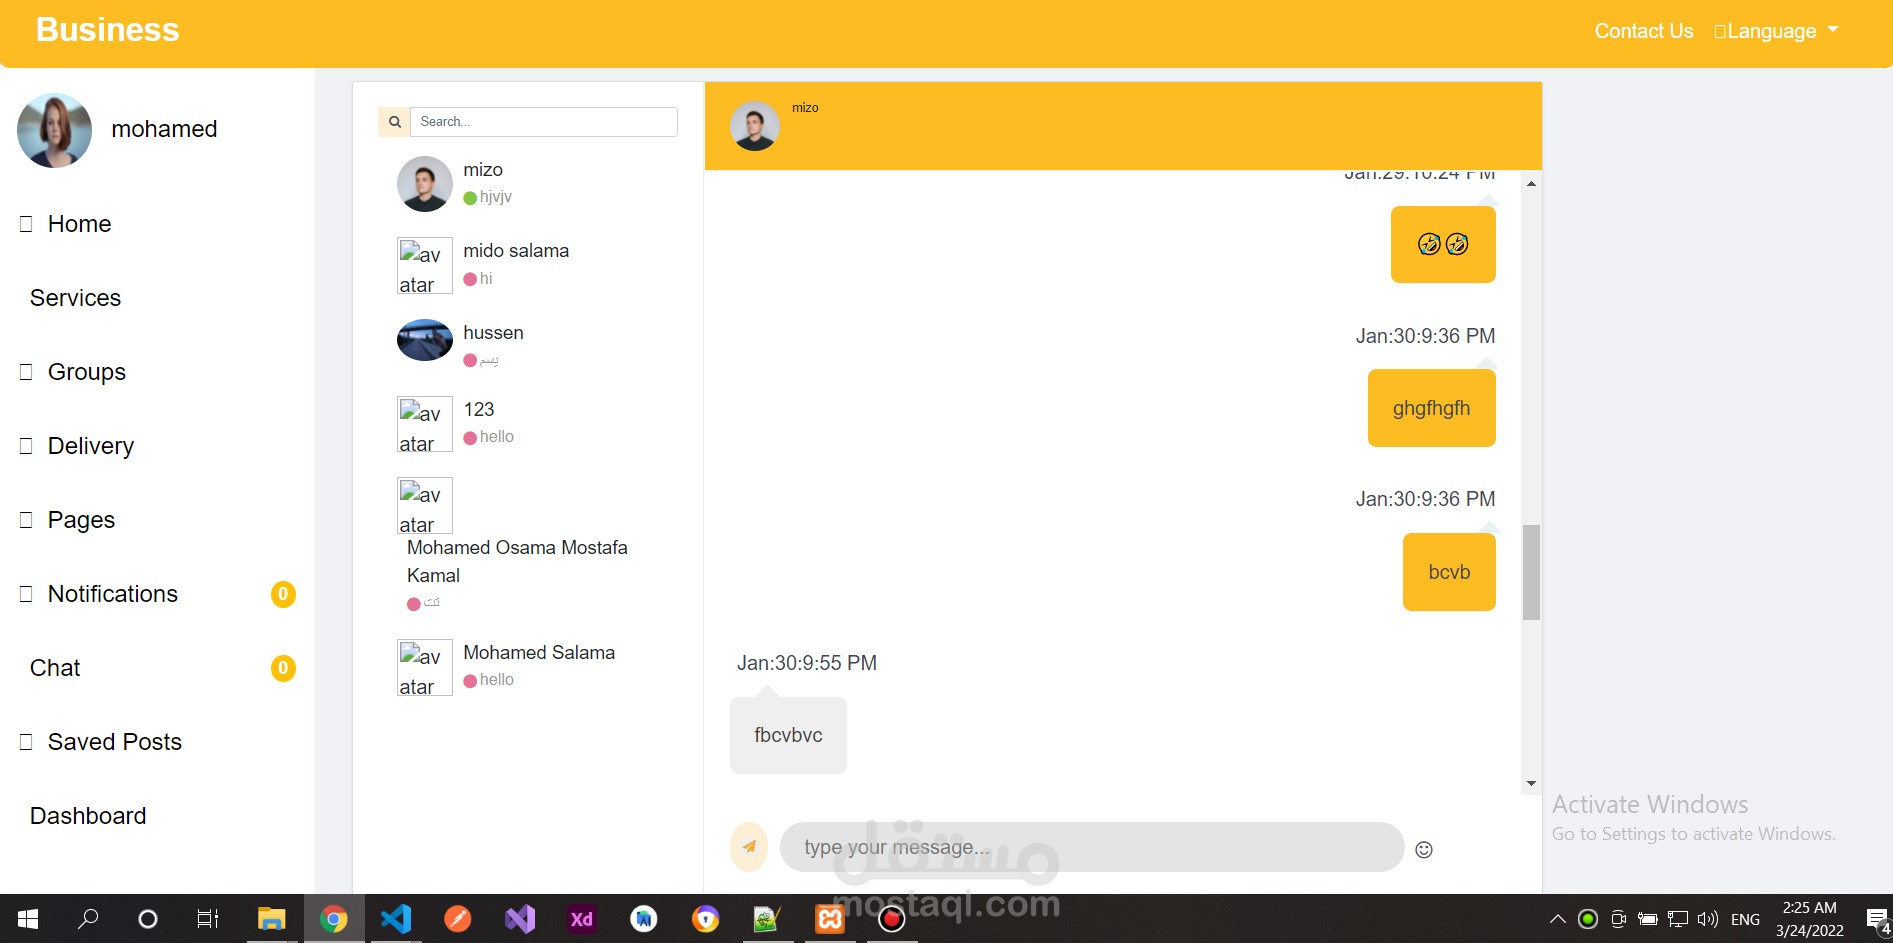The height and width of the screenshot is (943, 1893).
Task: Open mizo conversation in contact list
Action: point(528,183)
